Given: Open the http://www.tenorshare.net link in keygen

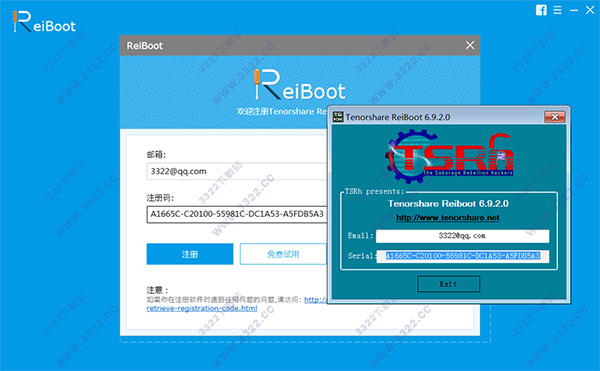Looking at the screenshot, I should pyautogui.click(x=448, y=218).
